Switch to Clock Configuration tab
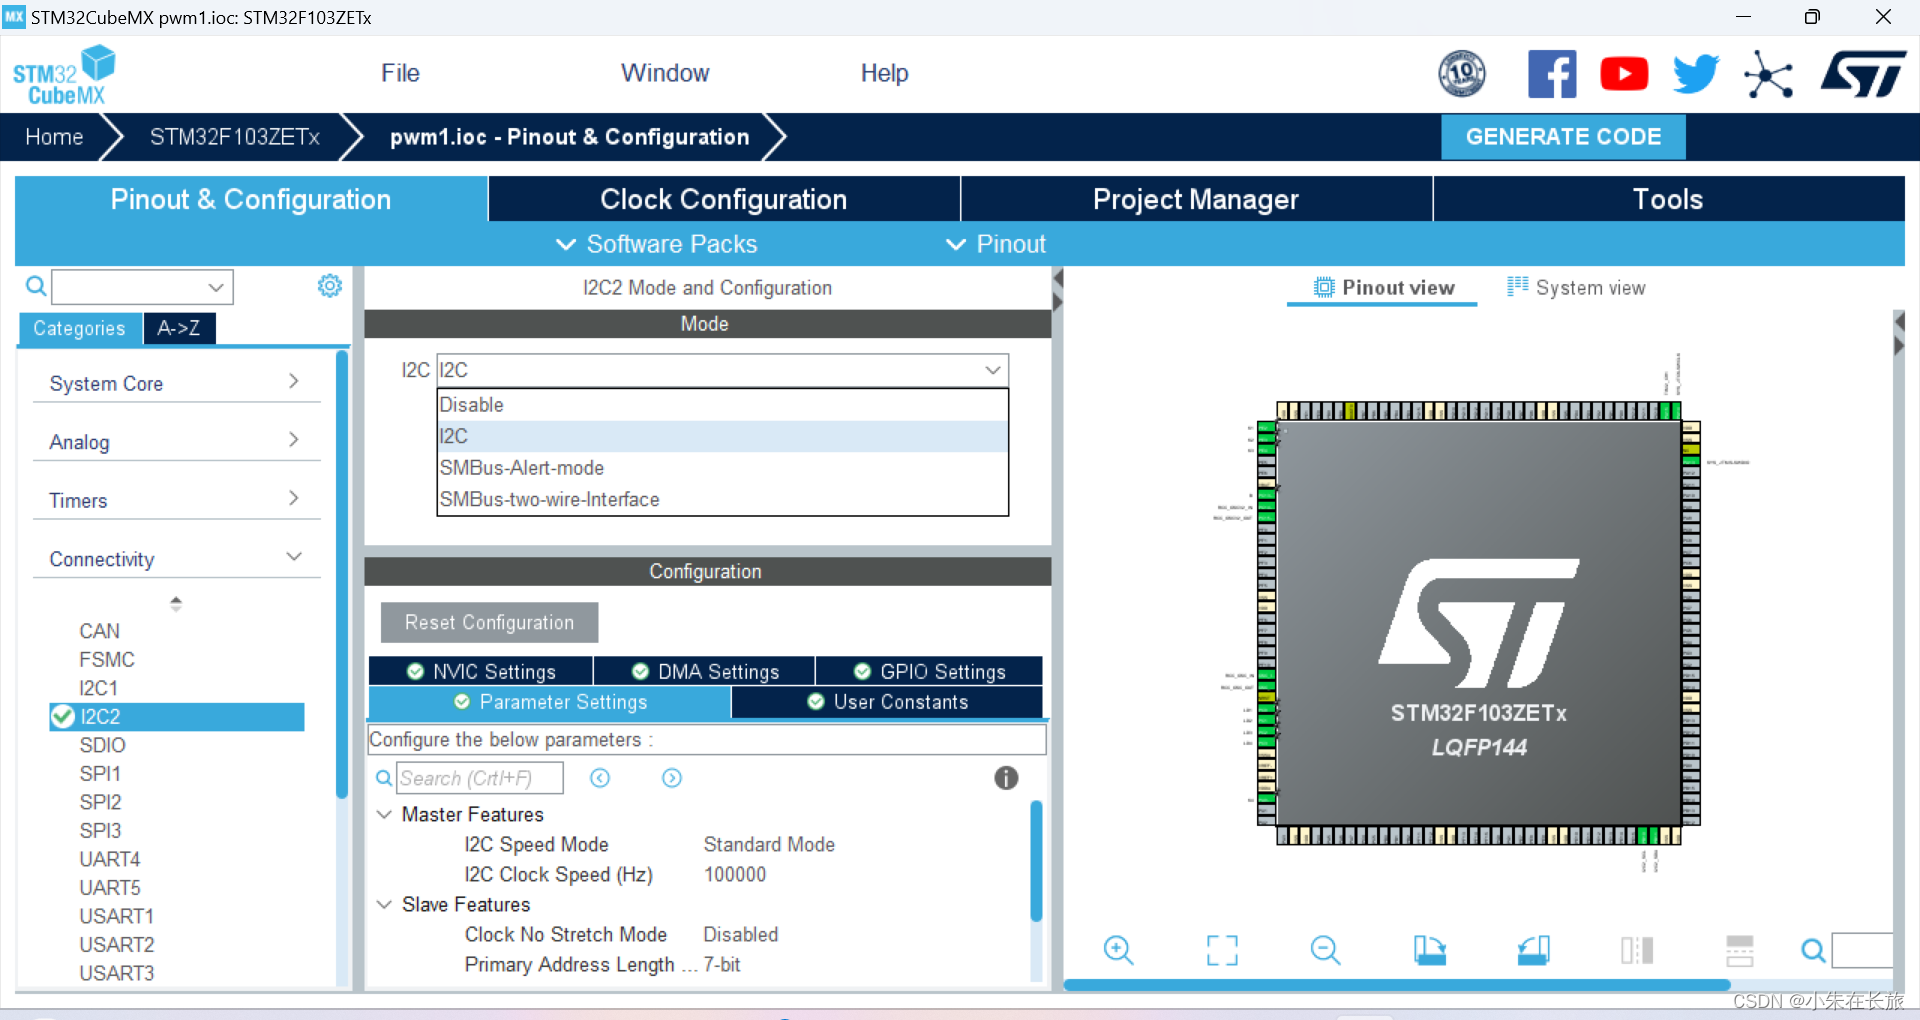1920x1020 pixels. (724, 199)
